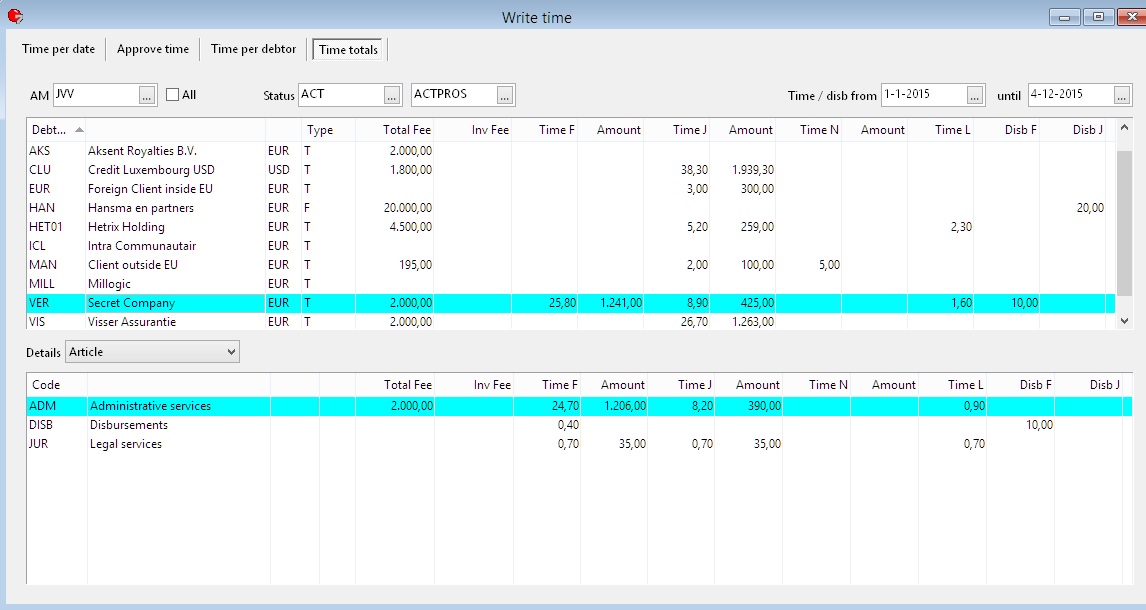Open the Details dropdown showing Article

[232, 351]
